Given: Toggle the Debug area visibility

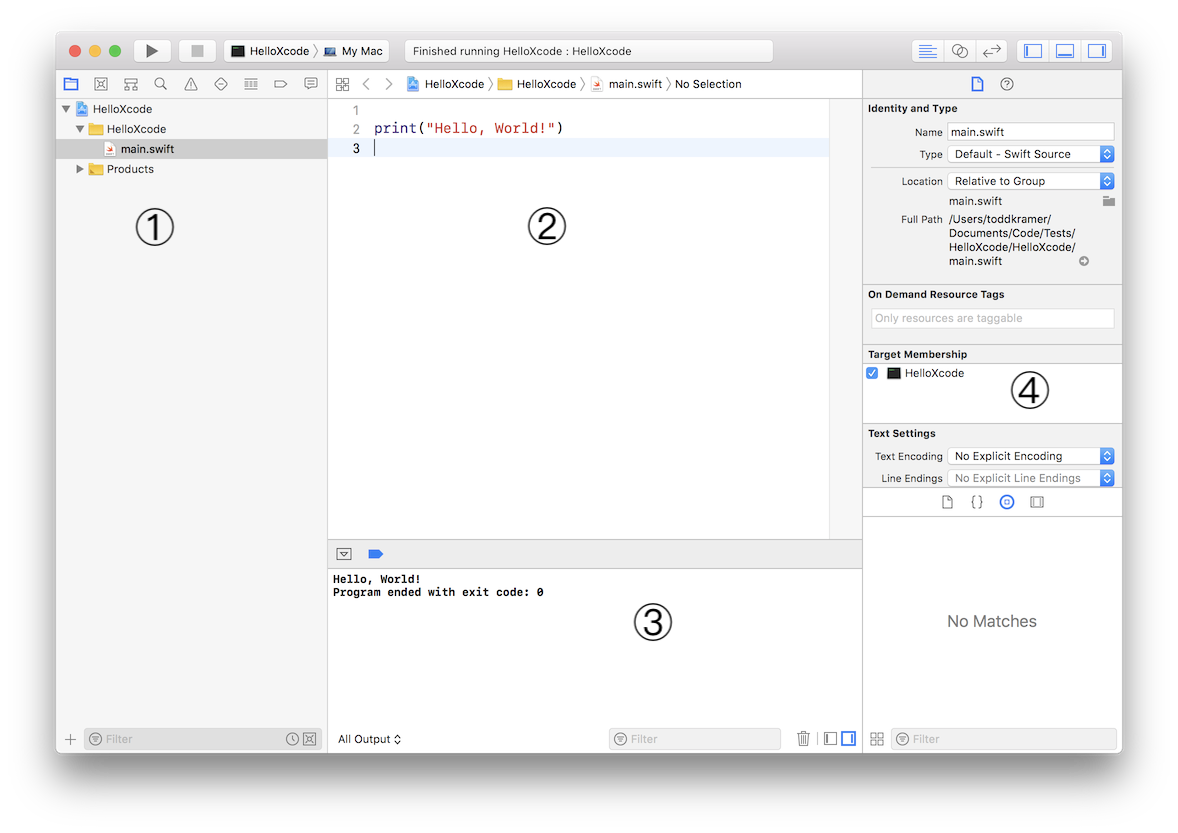Looking at the screenshot, I should click(x=1065, y=51).
